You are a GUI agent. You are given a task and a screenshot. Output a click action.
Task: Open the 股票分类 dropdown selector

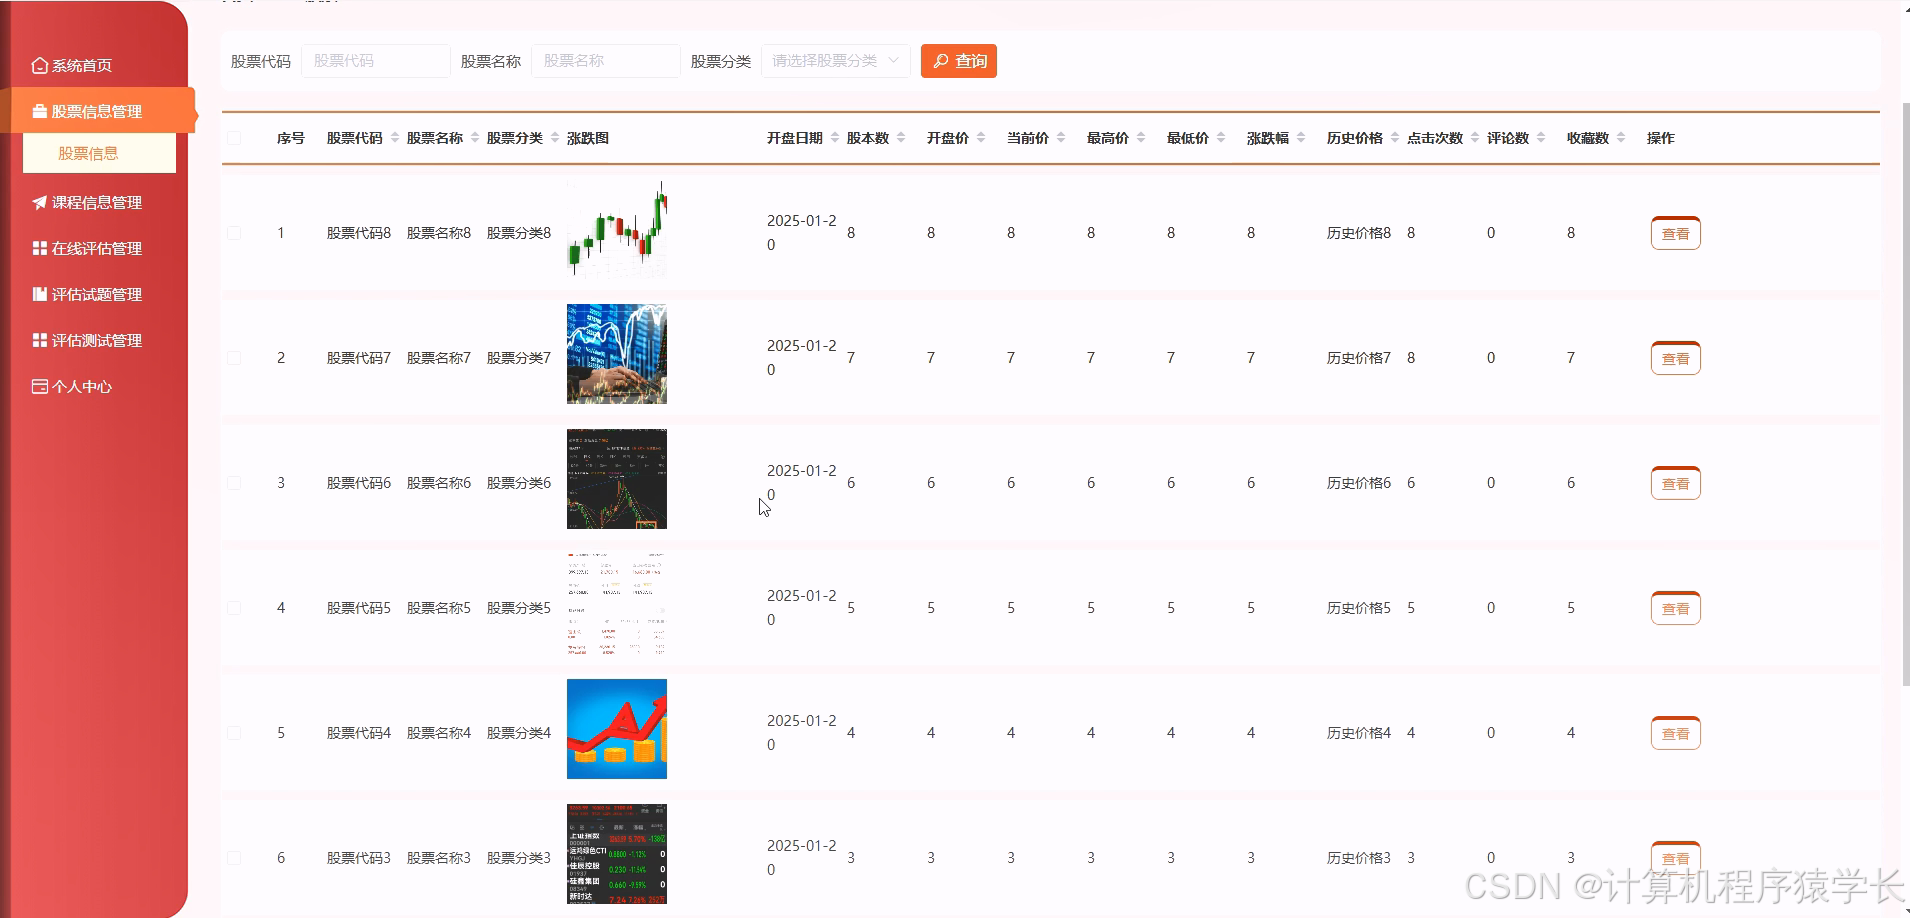click(x=836, y=61)
